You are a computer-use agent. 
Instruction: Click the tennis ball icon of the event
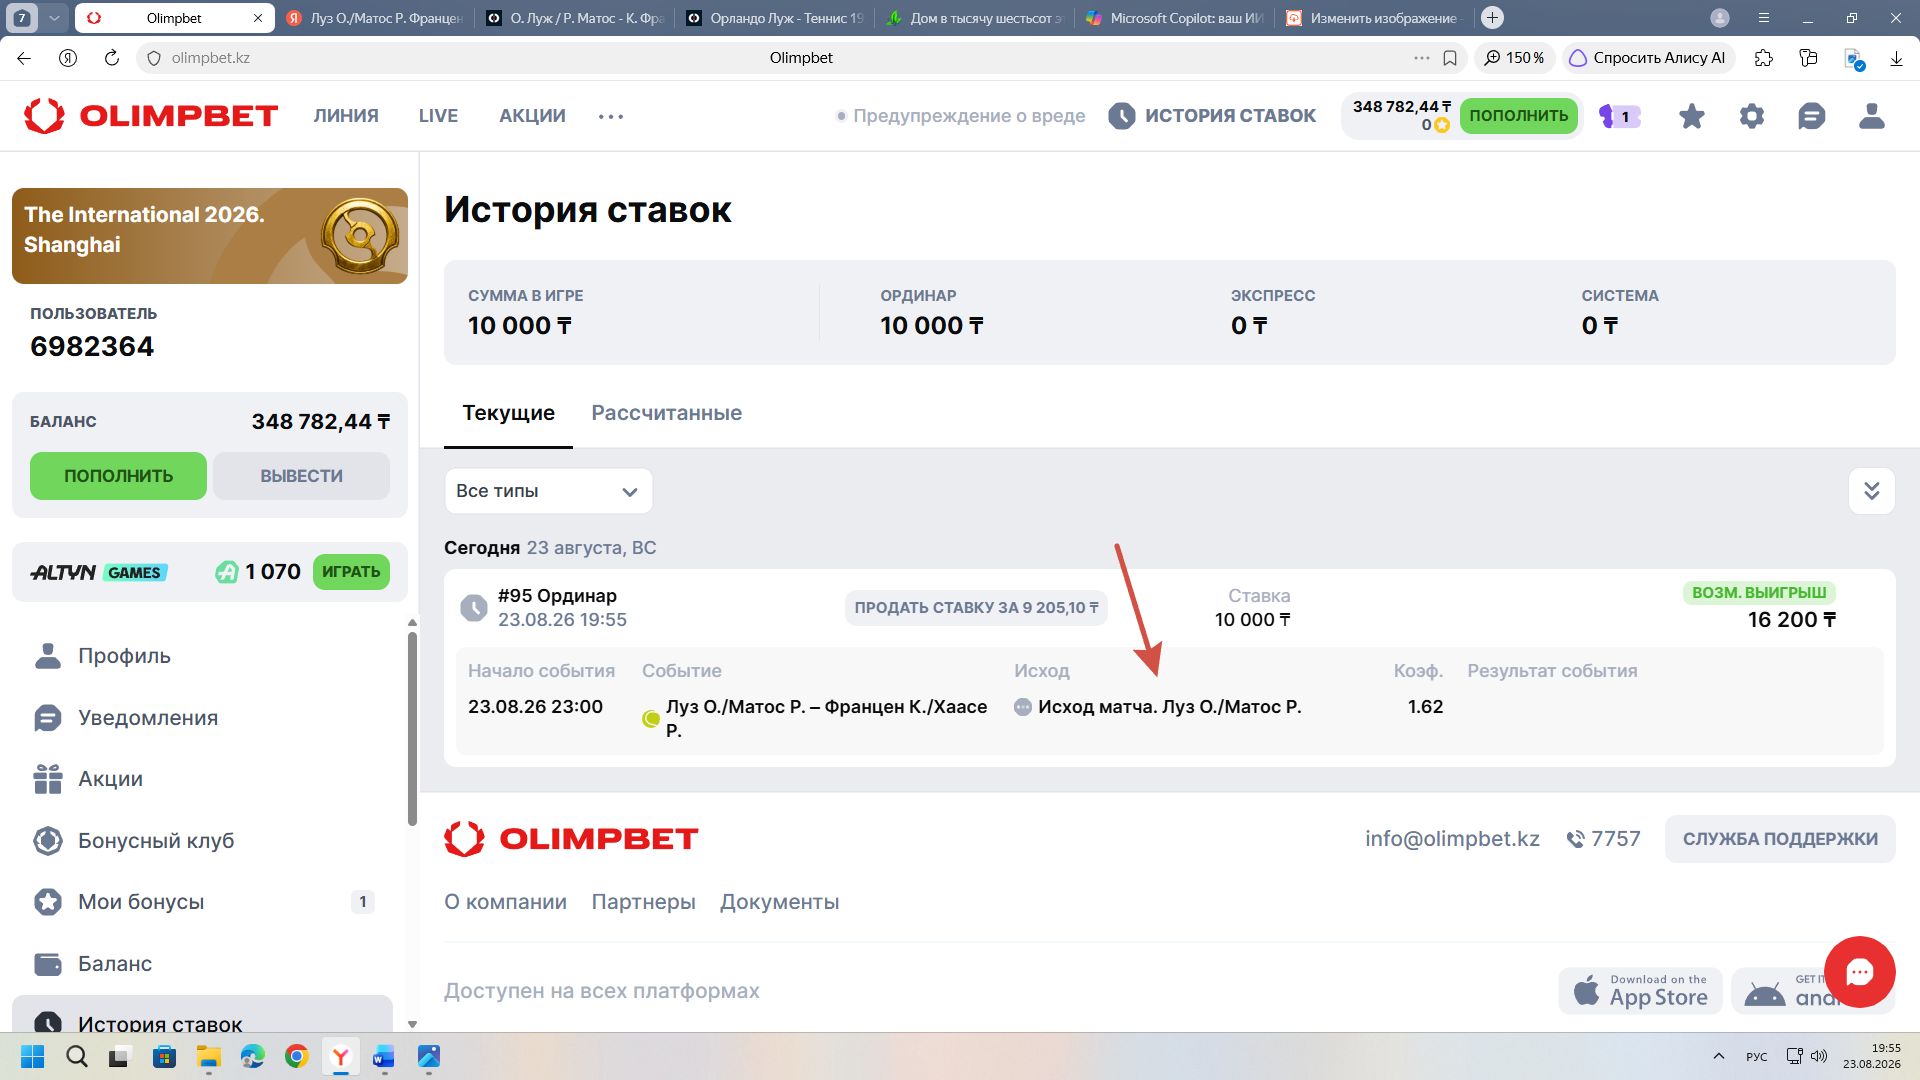pyautogui.click(x=651, y=718)
